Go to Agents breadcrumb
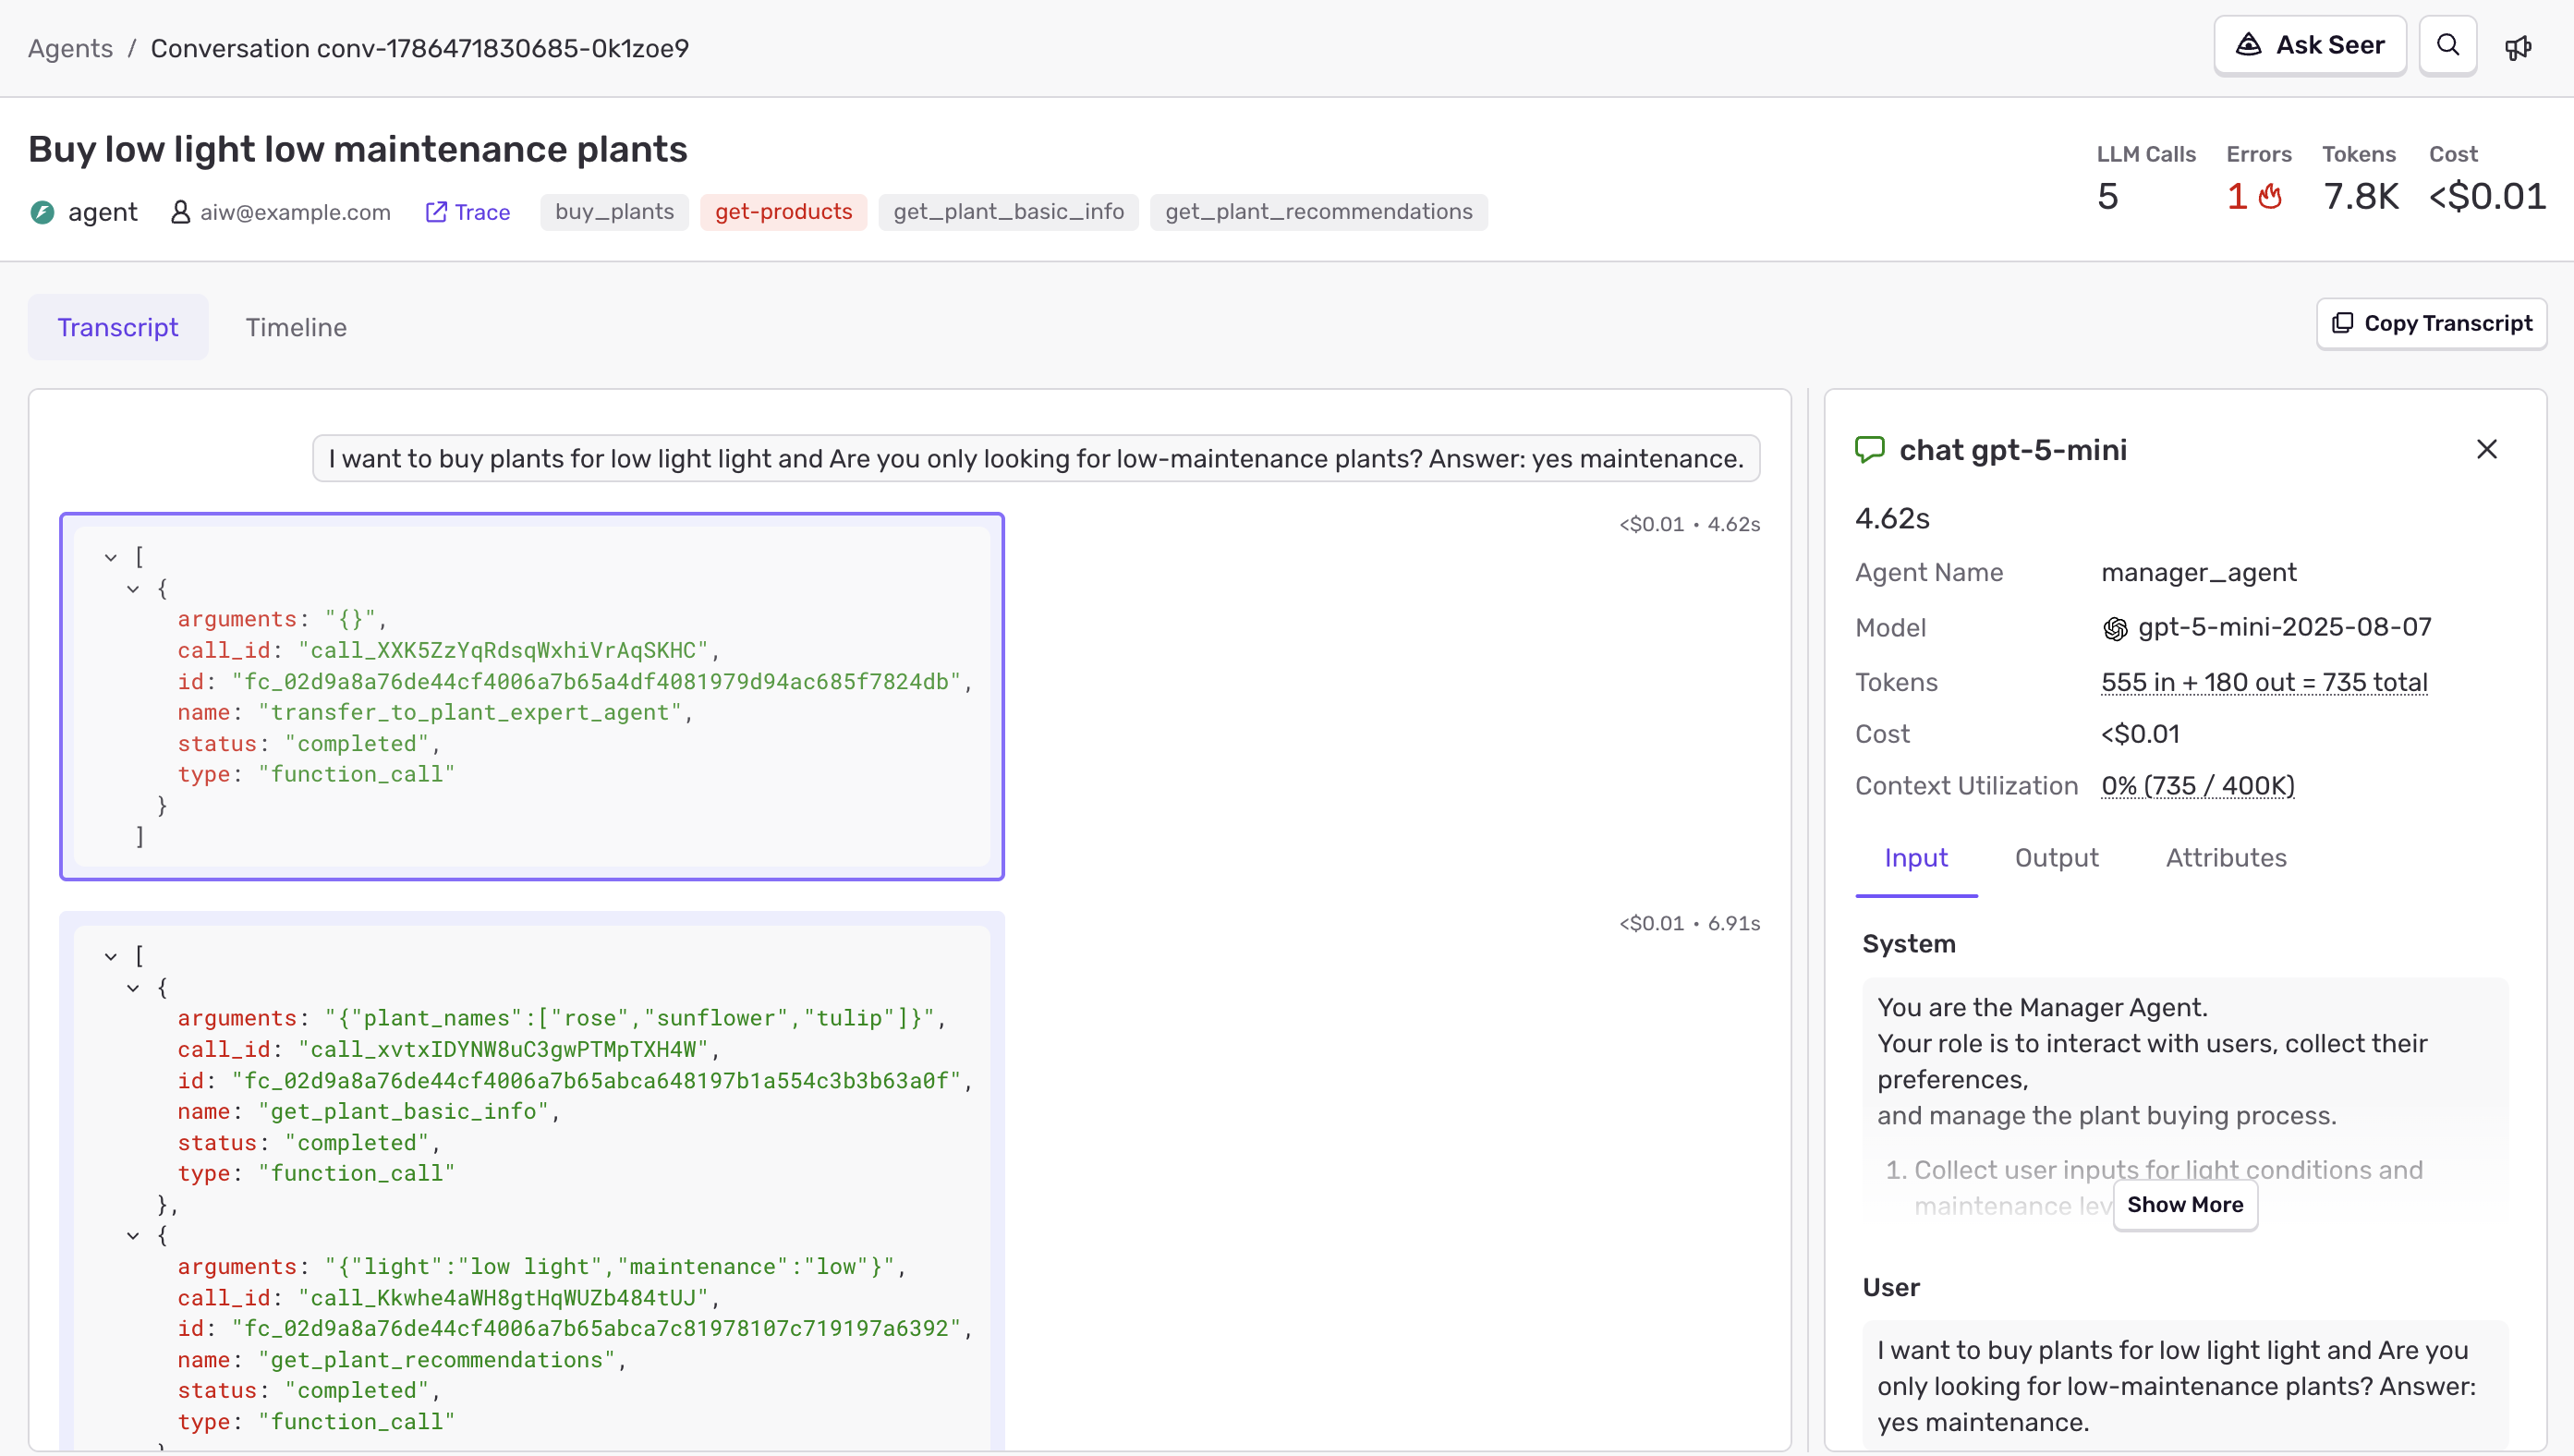This screenshot has height=1456, width=2574. coord(70,48)
